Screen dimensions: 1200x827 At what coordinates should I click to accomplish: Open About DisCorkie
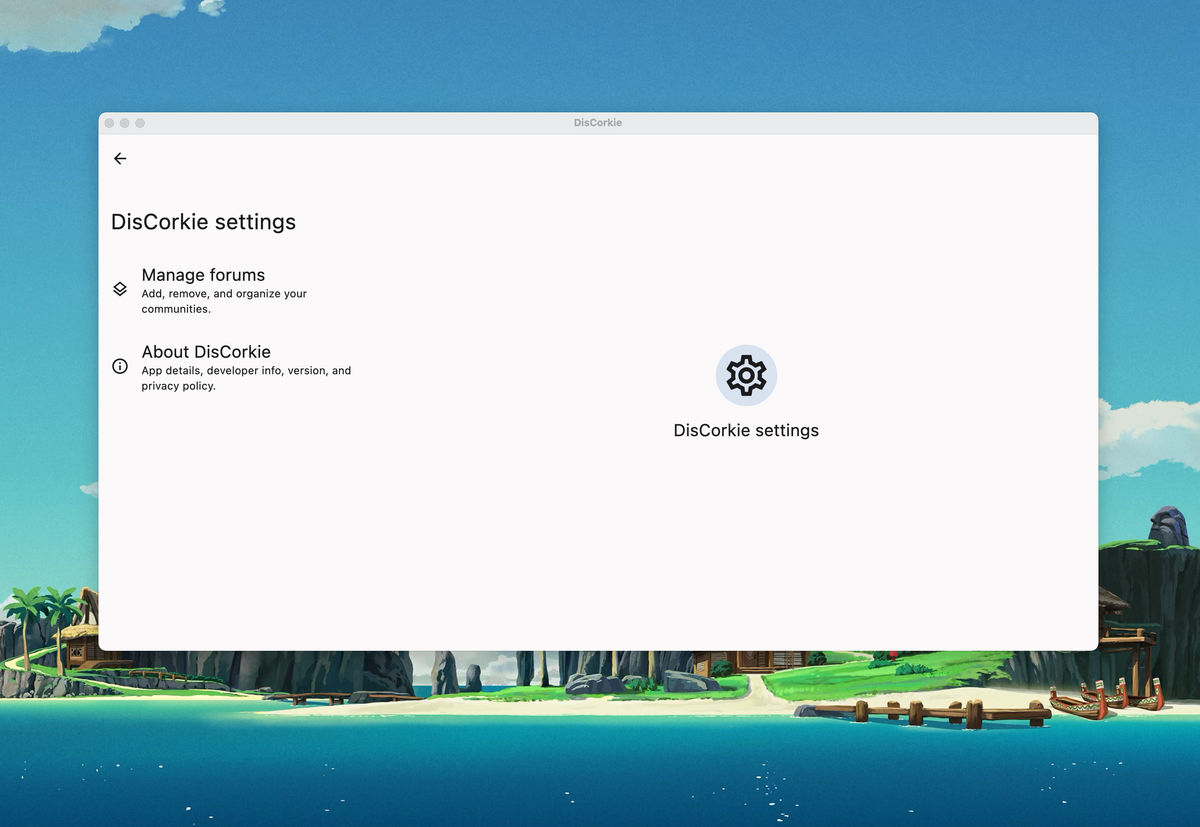206,351
